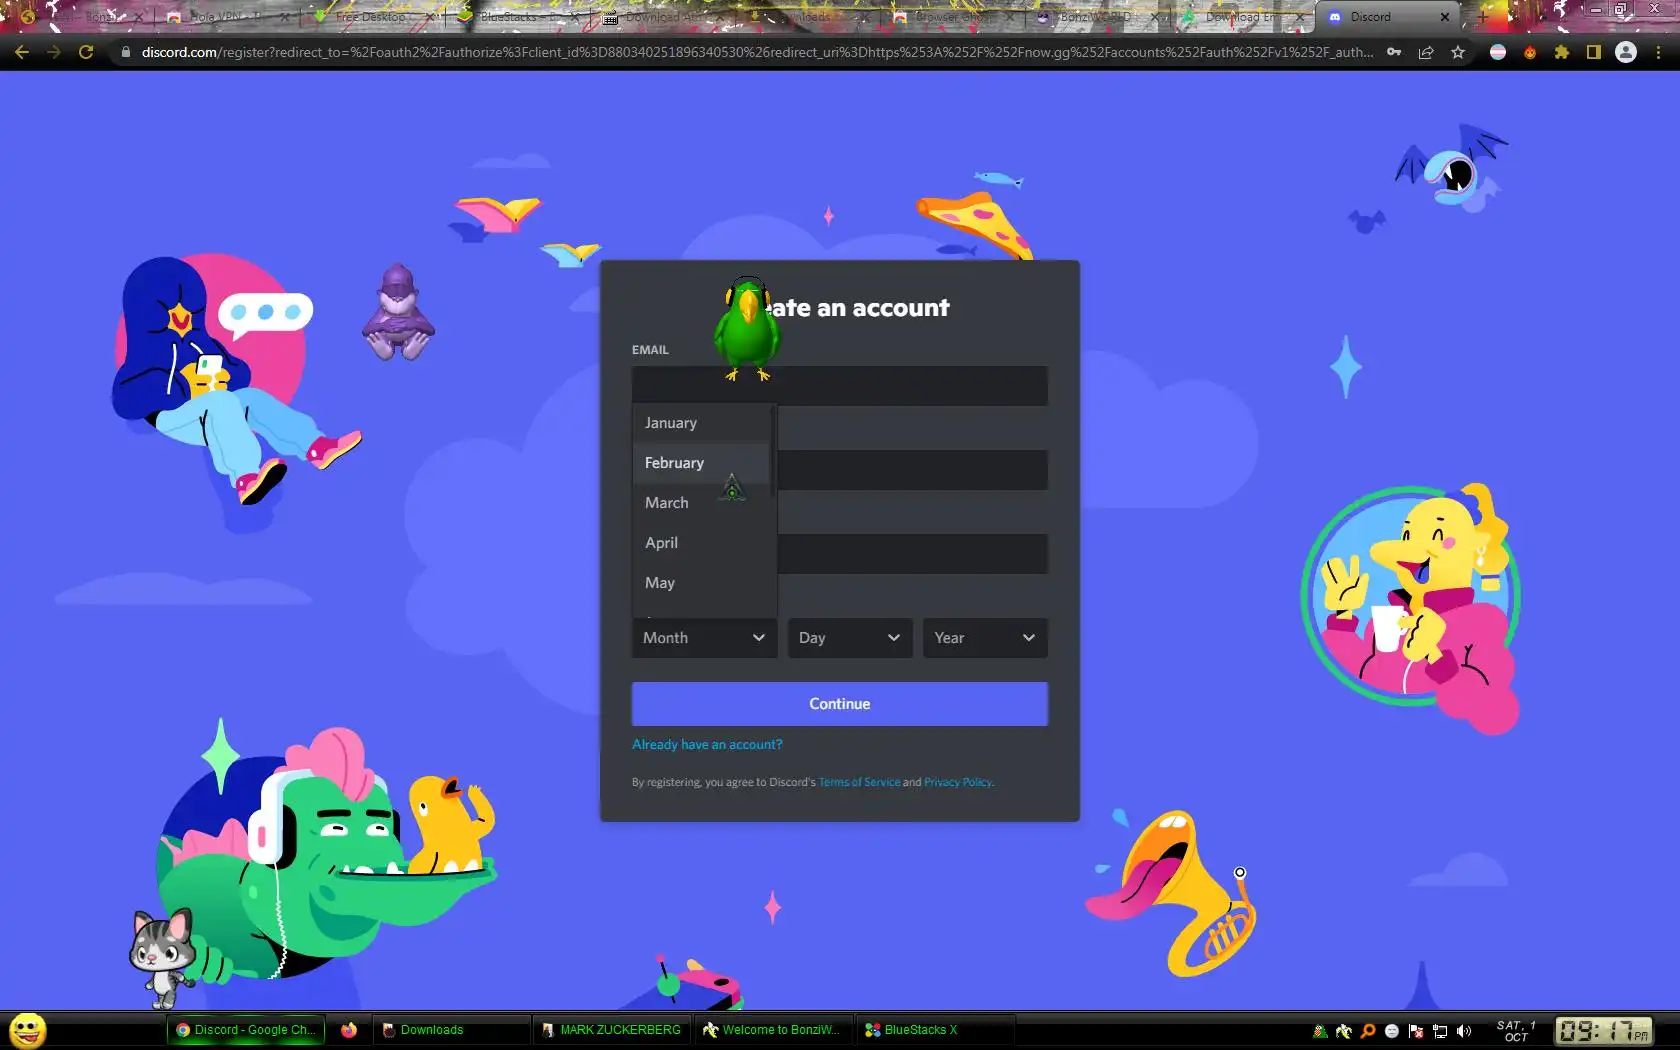Switch to the Hola VPN tab
The width and height of the screenshot is (1680, 1050).
point(226,17)
